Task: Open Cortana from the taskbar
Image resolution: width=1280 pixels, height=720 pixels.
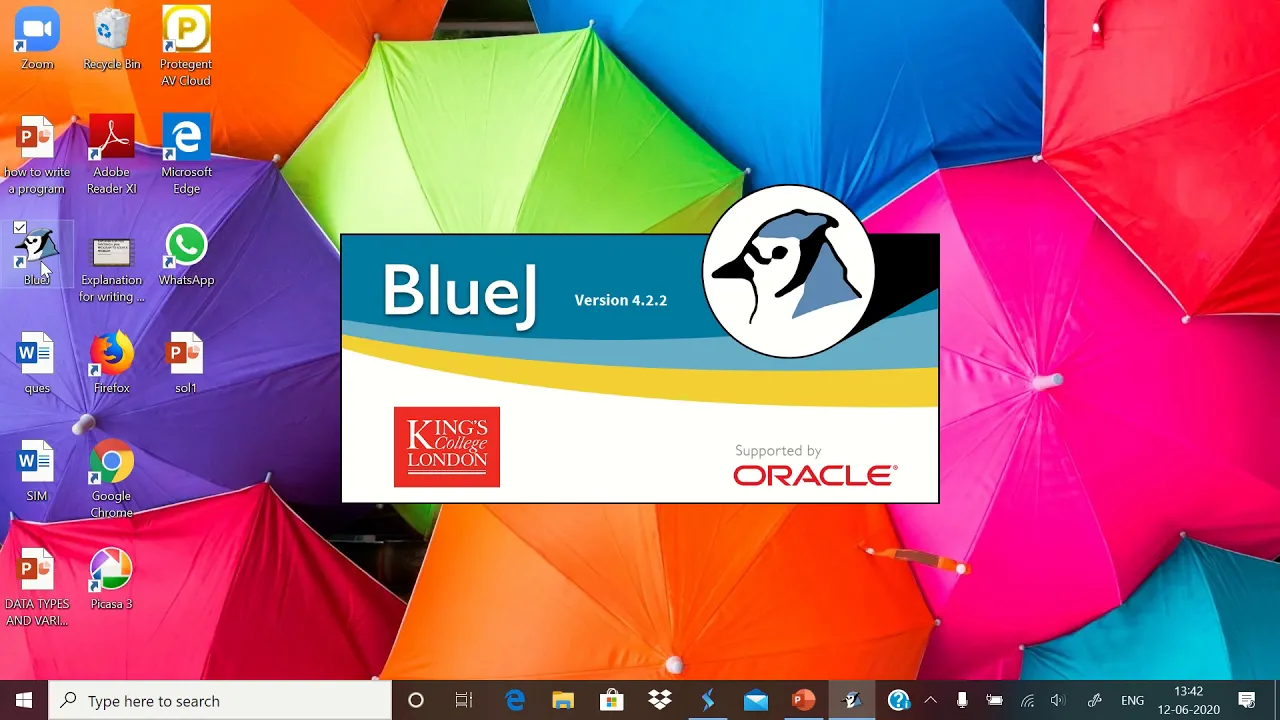Action: 416,700
